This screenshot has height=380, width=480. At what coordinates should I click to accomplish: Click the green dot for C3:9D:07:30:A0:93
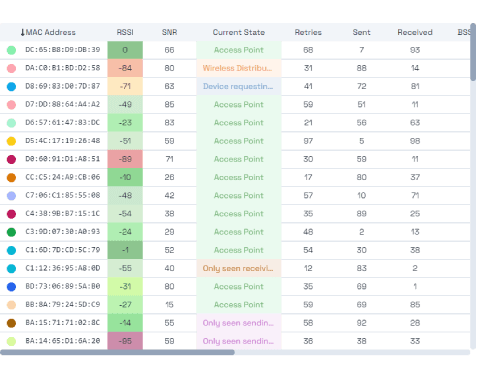pos(11,232)
